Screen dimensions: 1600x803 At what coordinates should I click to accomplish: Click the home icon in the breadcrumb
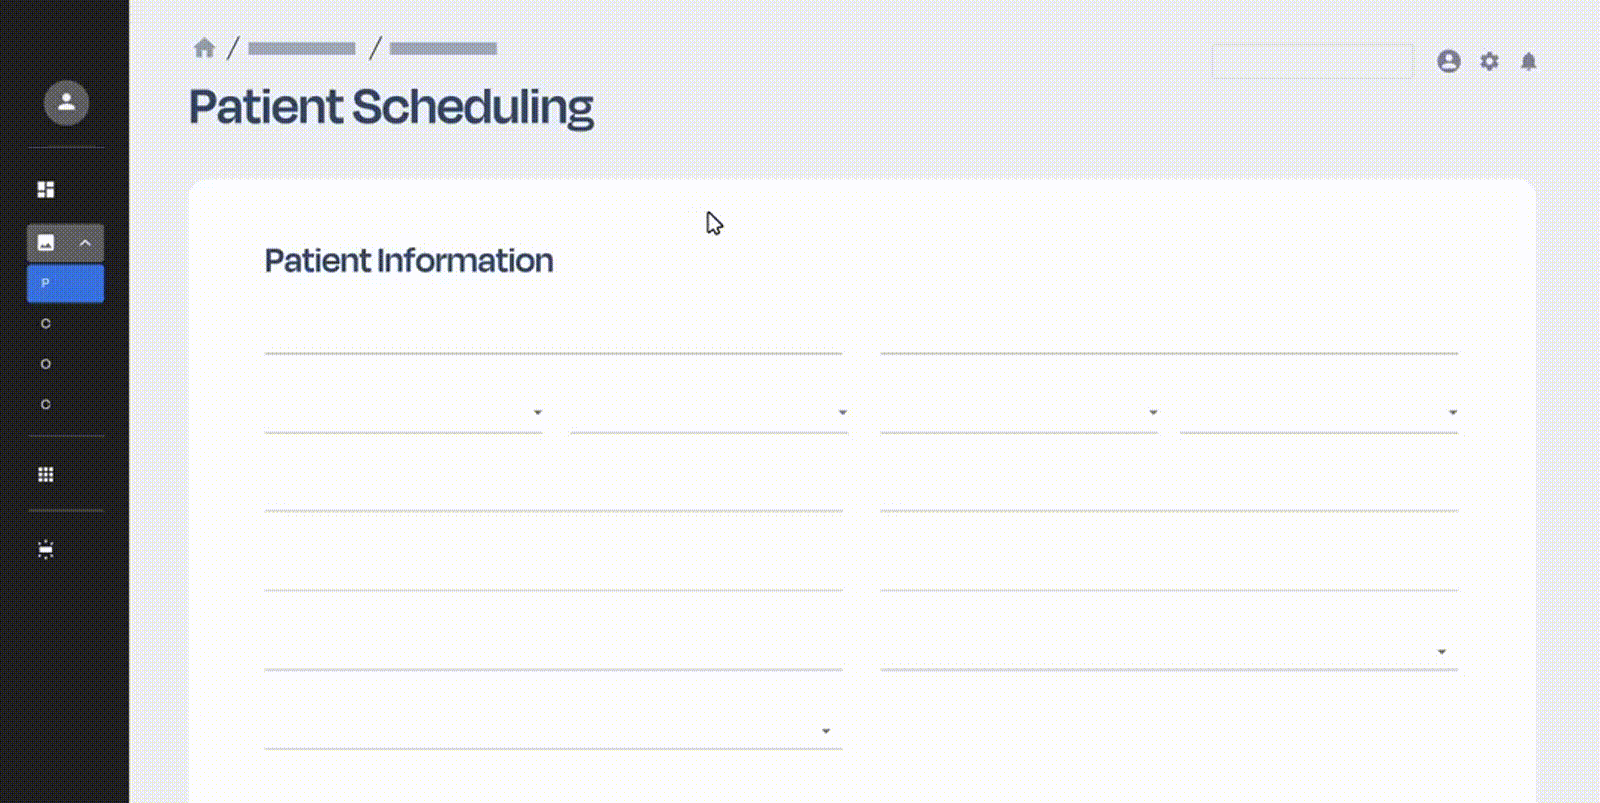pos(204,48)
